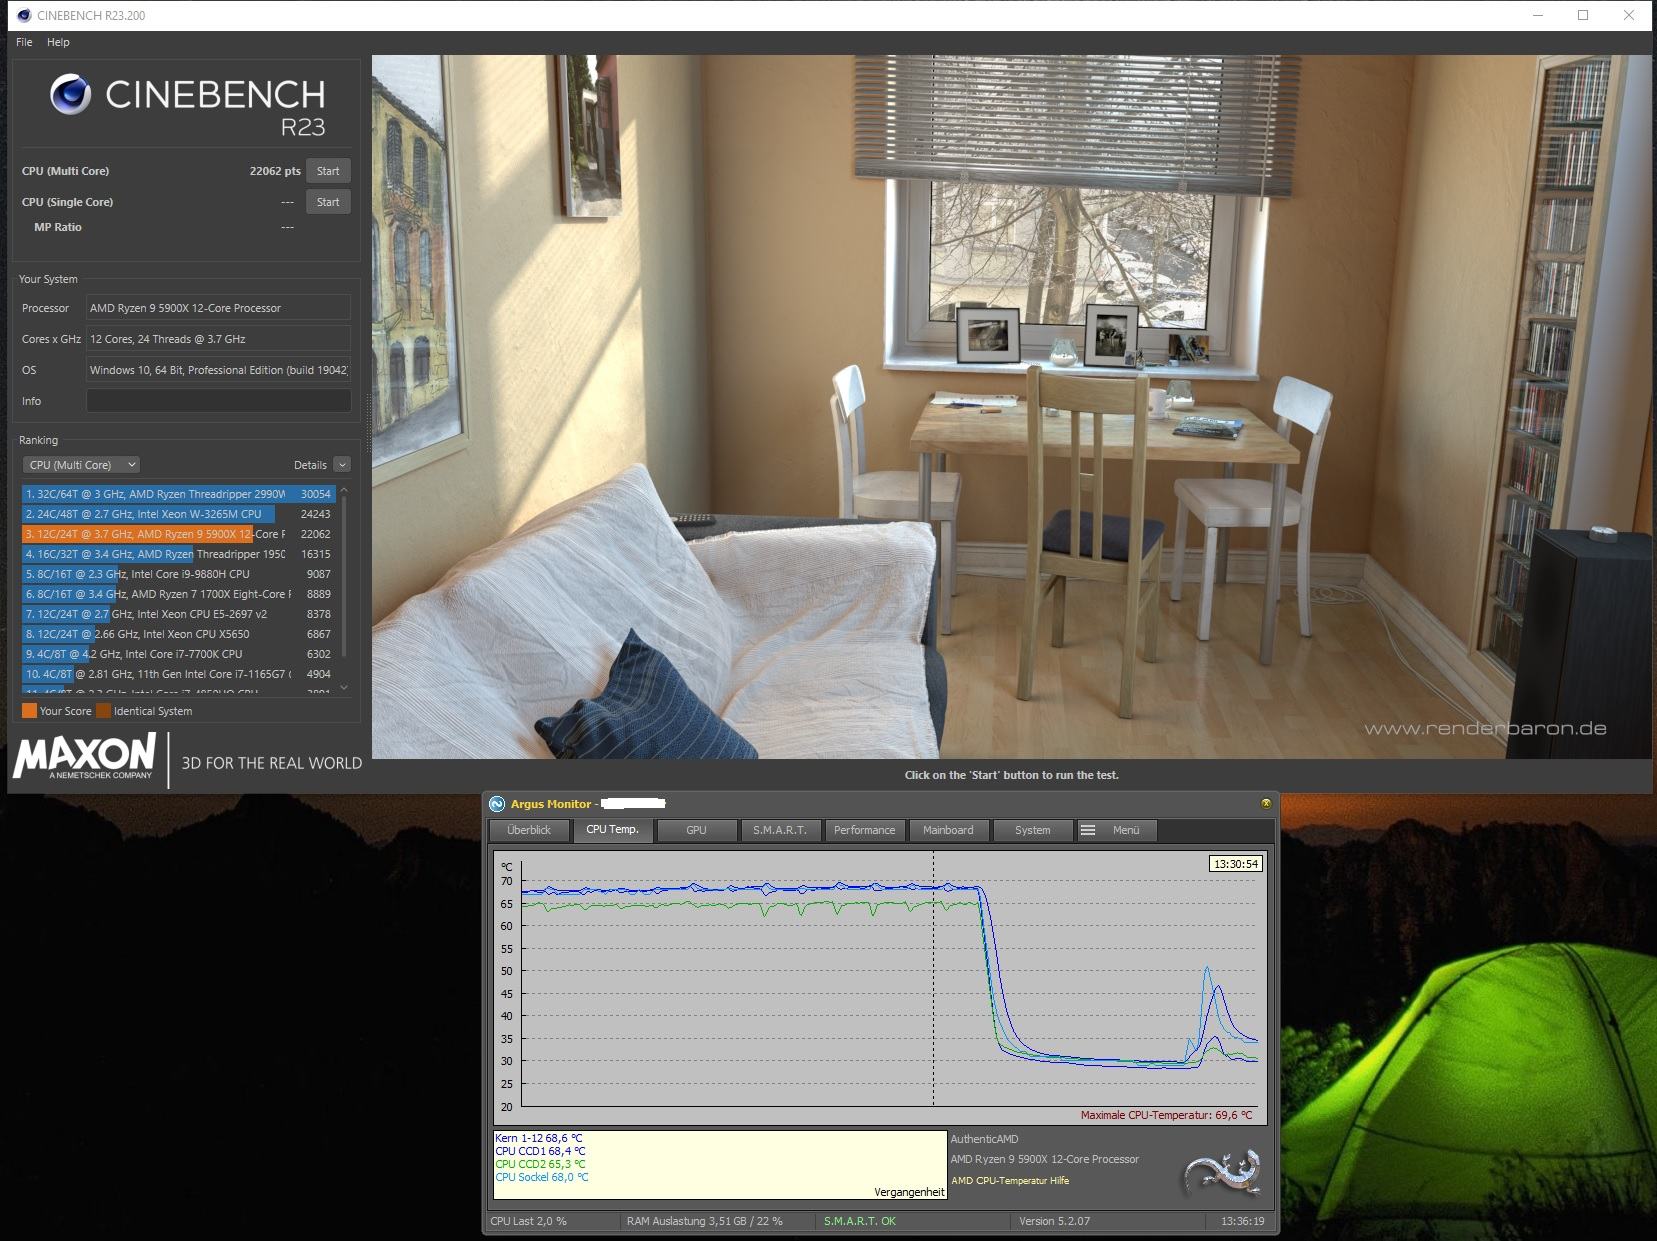Open the File menu
Viewport: 1657px width, 1241px height.
(24, 42)
